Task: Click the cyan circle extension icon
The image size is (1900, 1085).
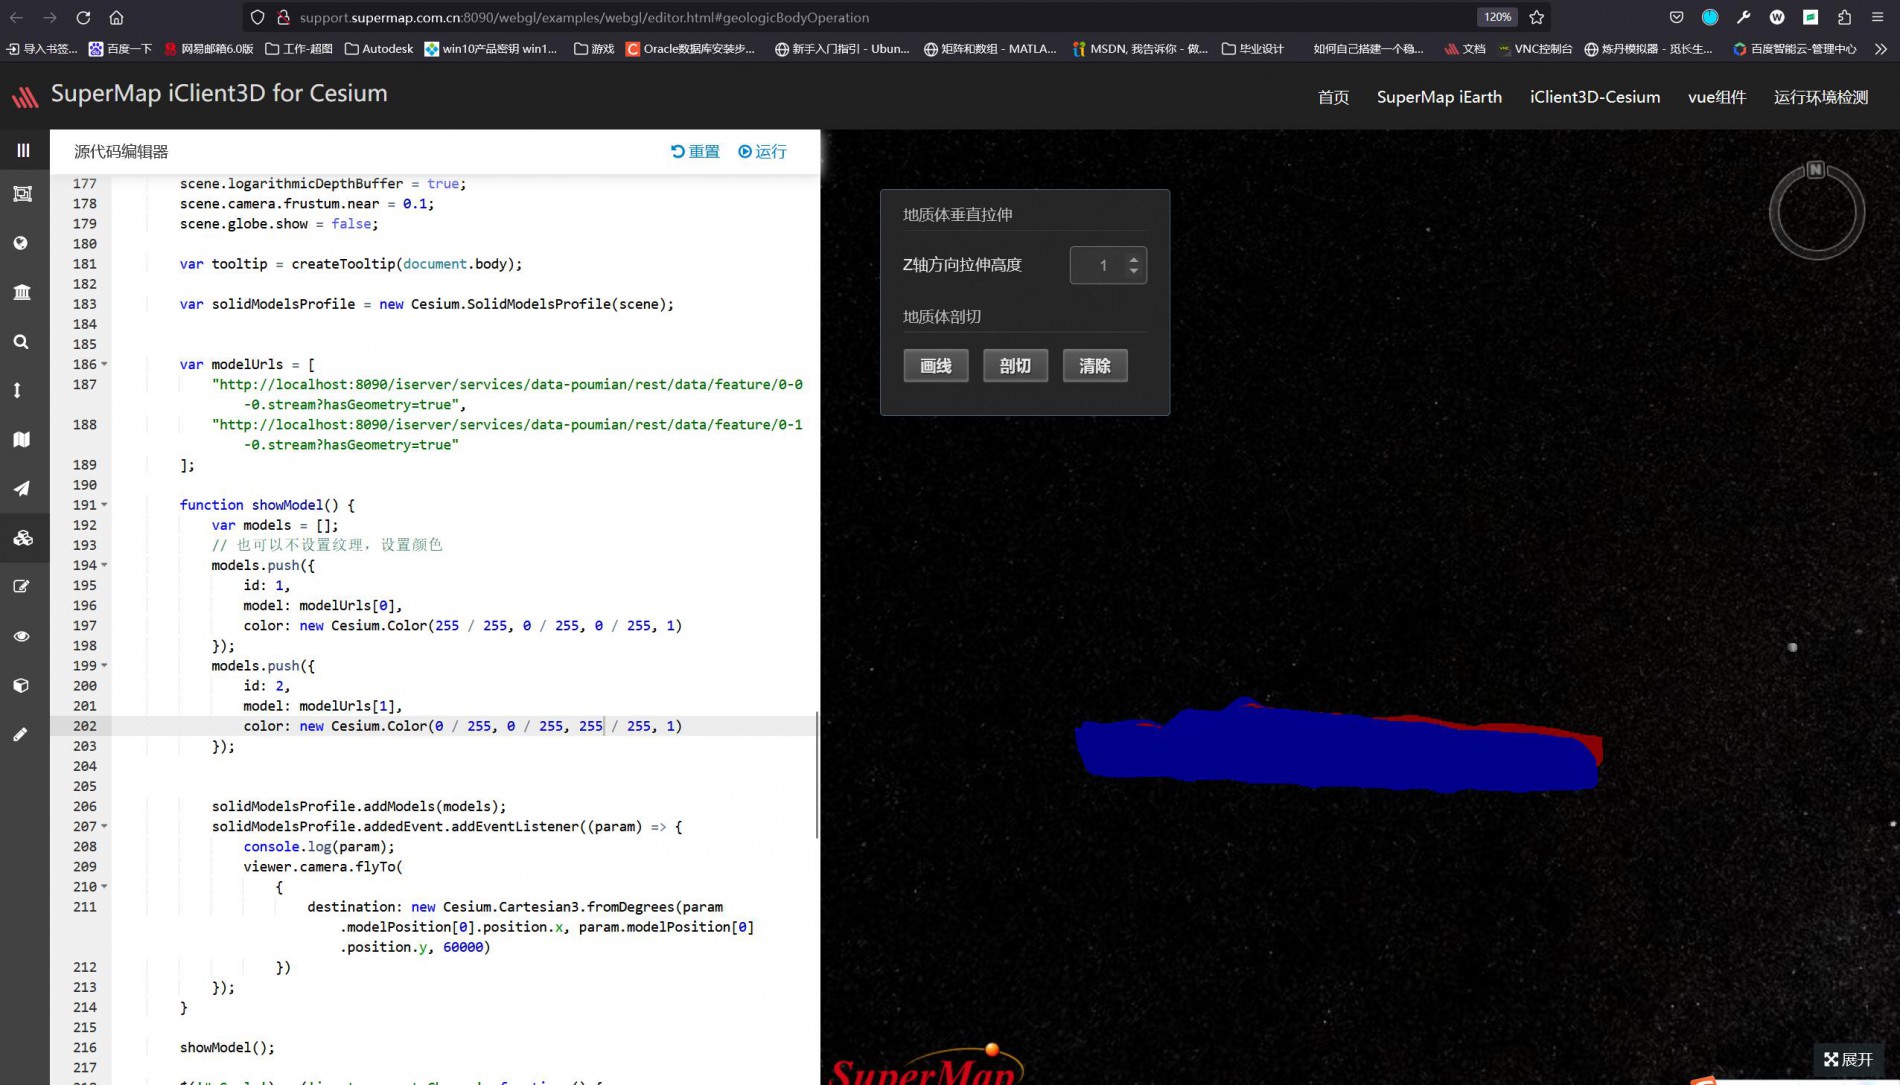Action: coord(1710,17)
